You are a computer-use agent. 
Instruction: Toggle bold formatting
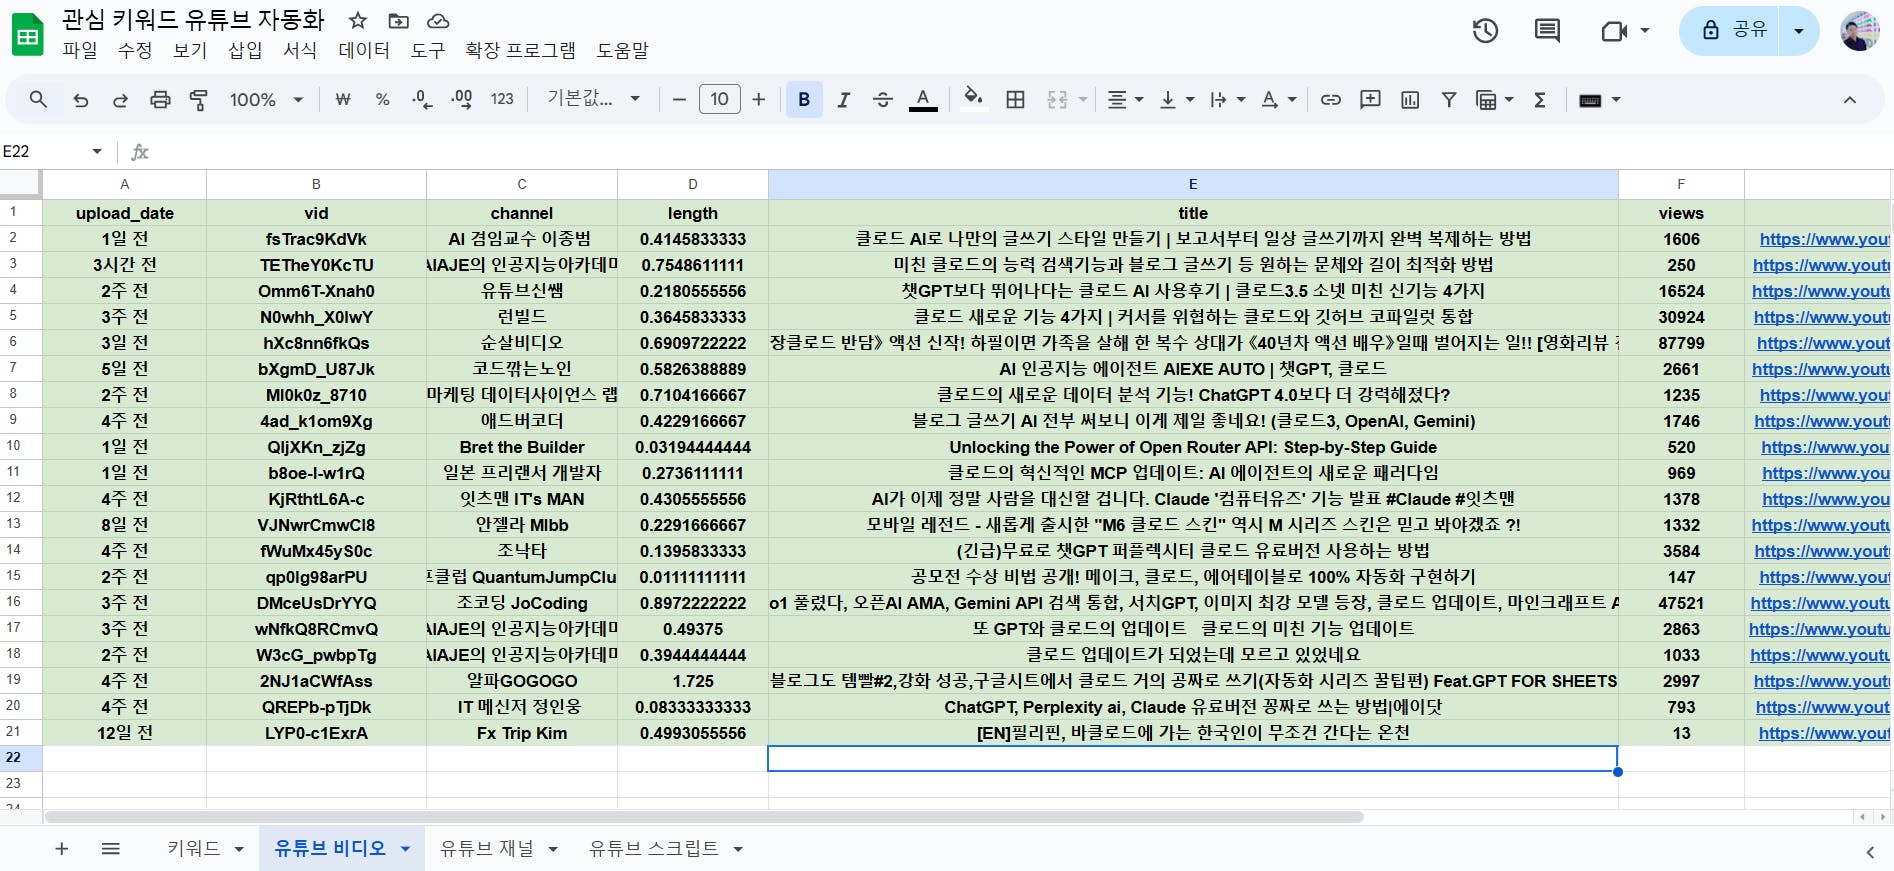tap(804, 100)
